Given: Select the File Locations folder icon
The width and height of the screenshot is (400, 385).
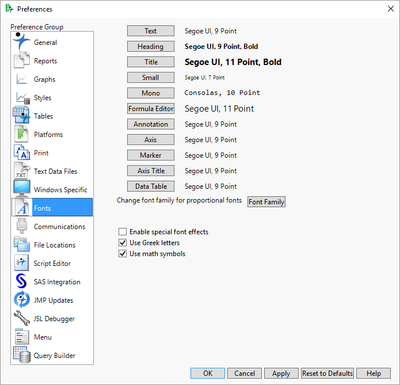Looking at the screenshot, I should point(22,244).
